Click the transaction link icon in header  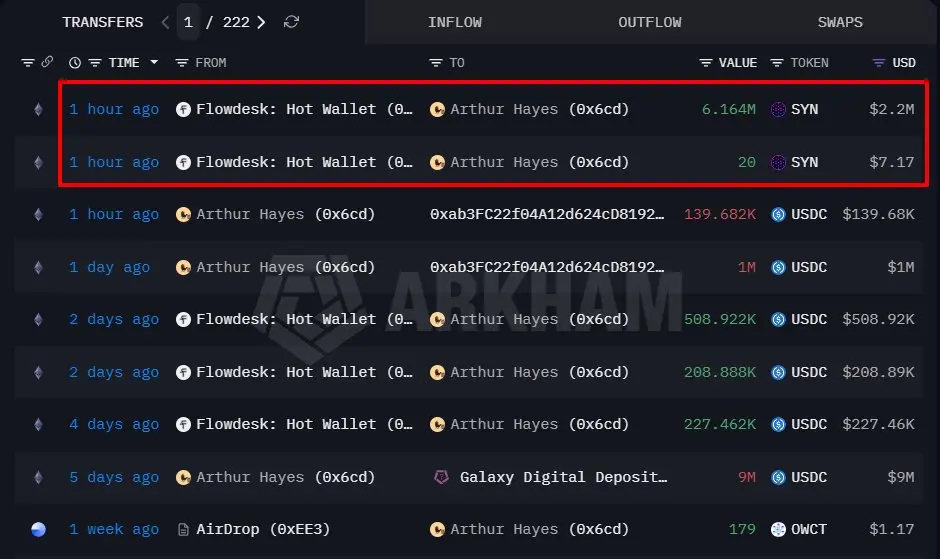(x=47, y=62)
